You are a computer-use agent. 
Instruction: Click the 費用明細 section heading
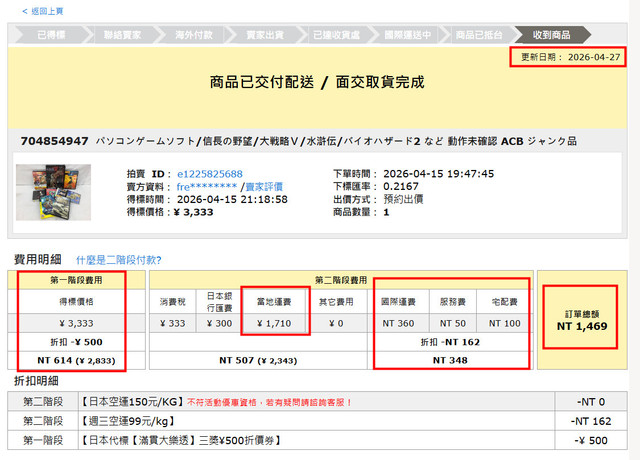point(38,259)
